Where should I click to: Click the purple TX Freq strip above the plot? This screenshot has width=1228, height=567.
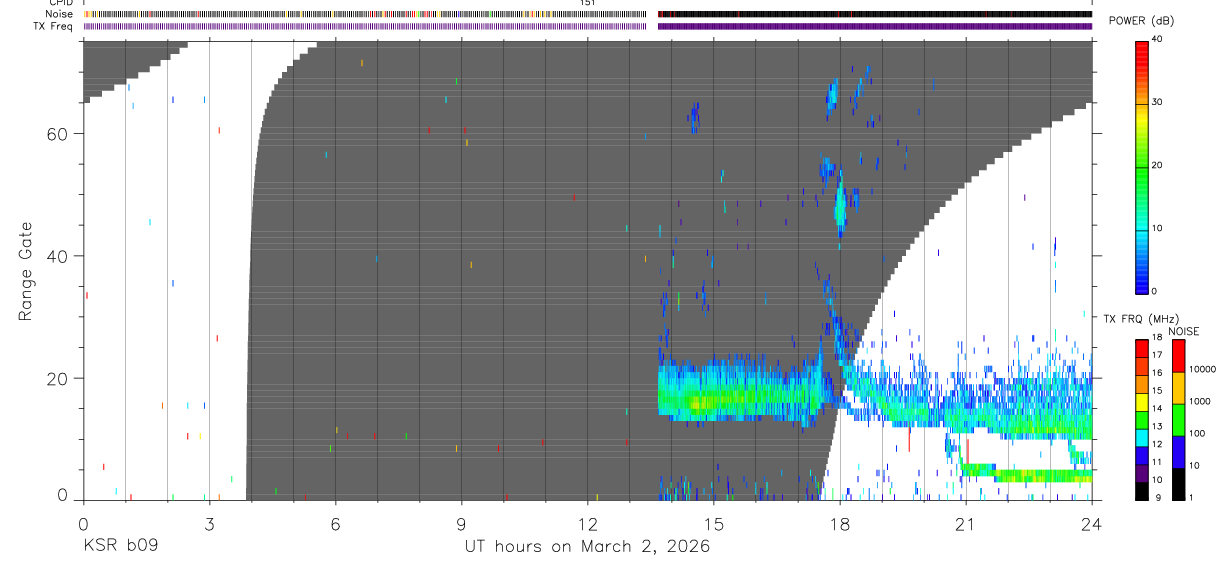[588, 26]
